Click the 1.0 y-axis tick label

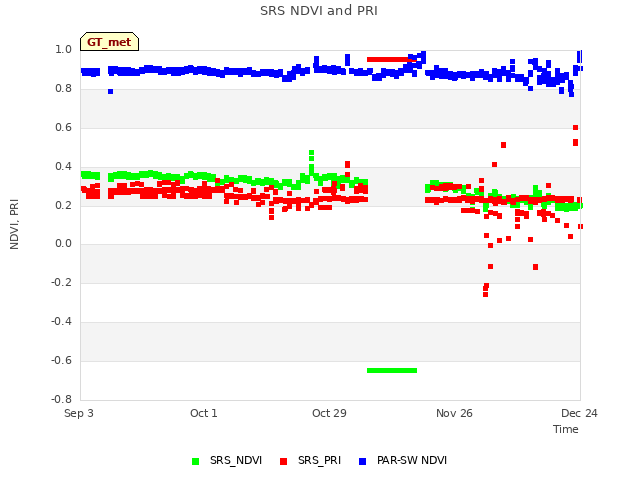(63, 50)
